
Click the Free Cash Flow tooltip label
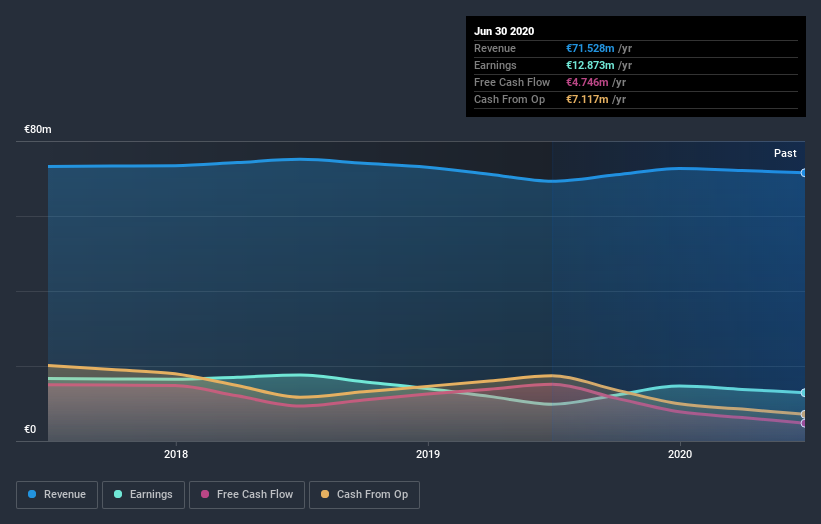[x=512, y=83]
